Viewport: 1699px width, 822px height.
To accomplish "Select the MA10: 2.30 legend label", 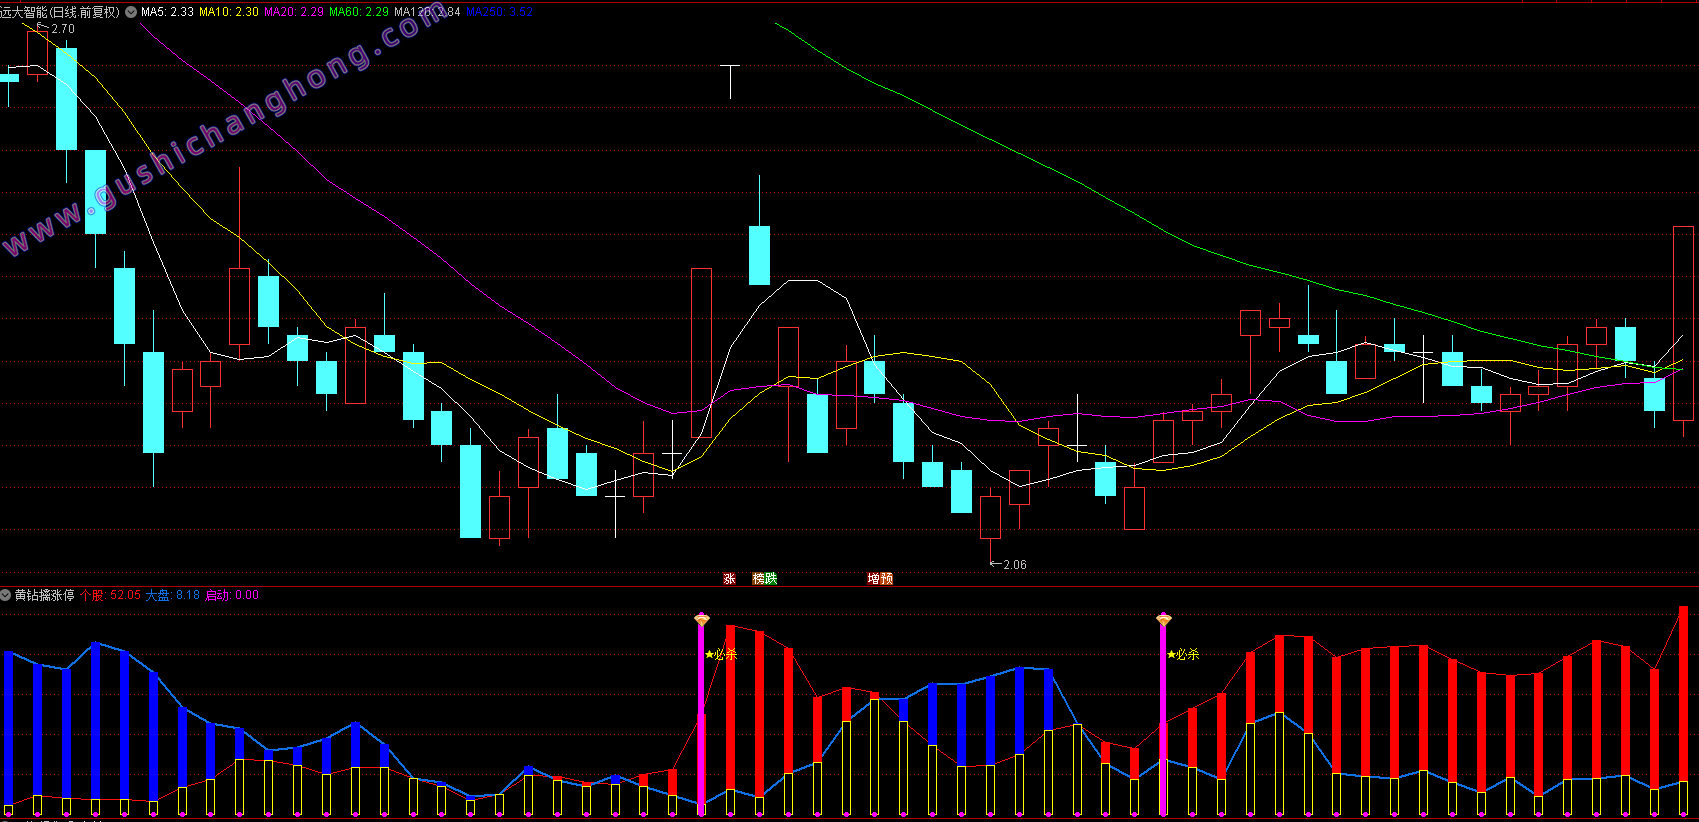I will coord(229,12).
